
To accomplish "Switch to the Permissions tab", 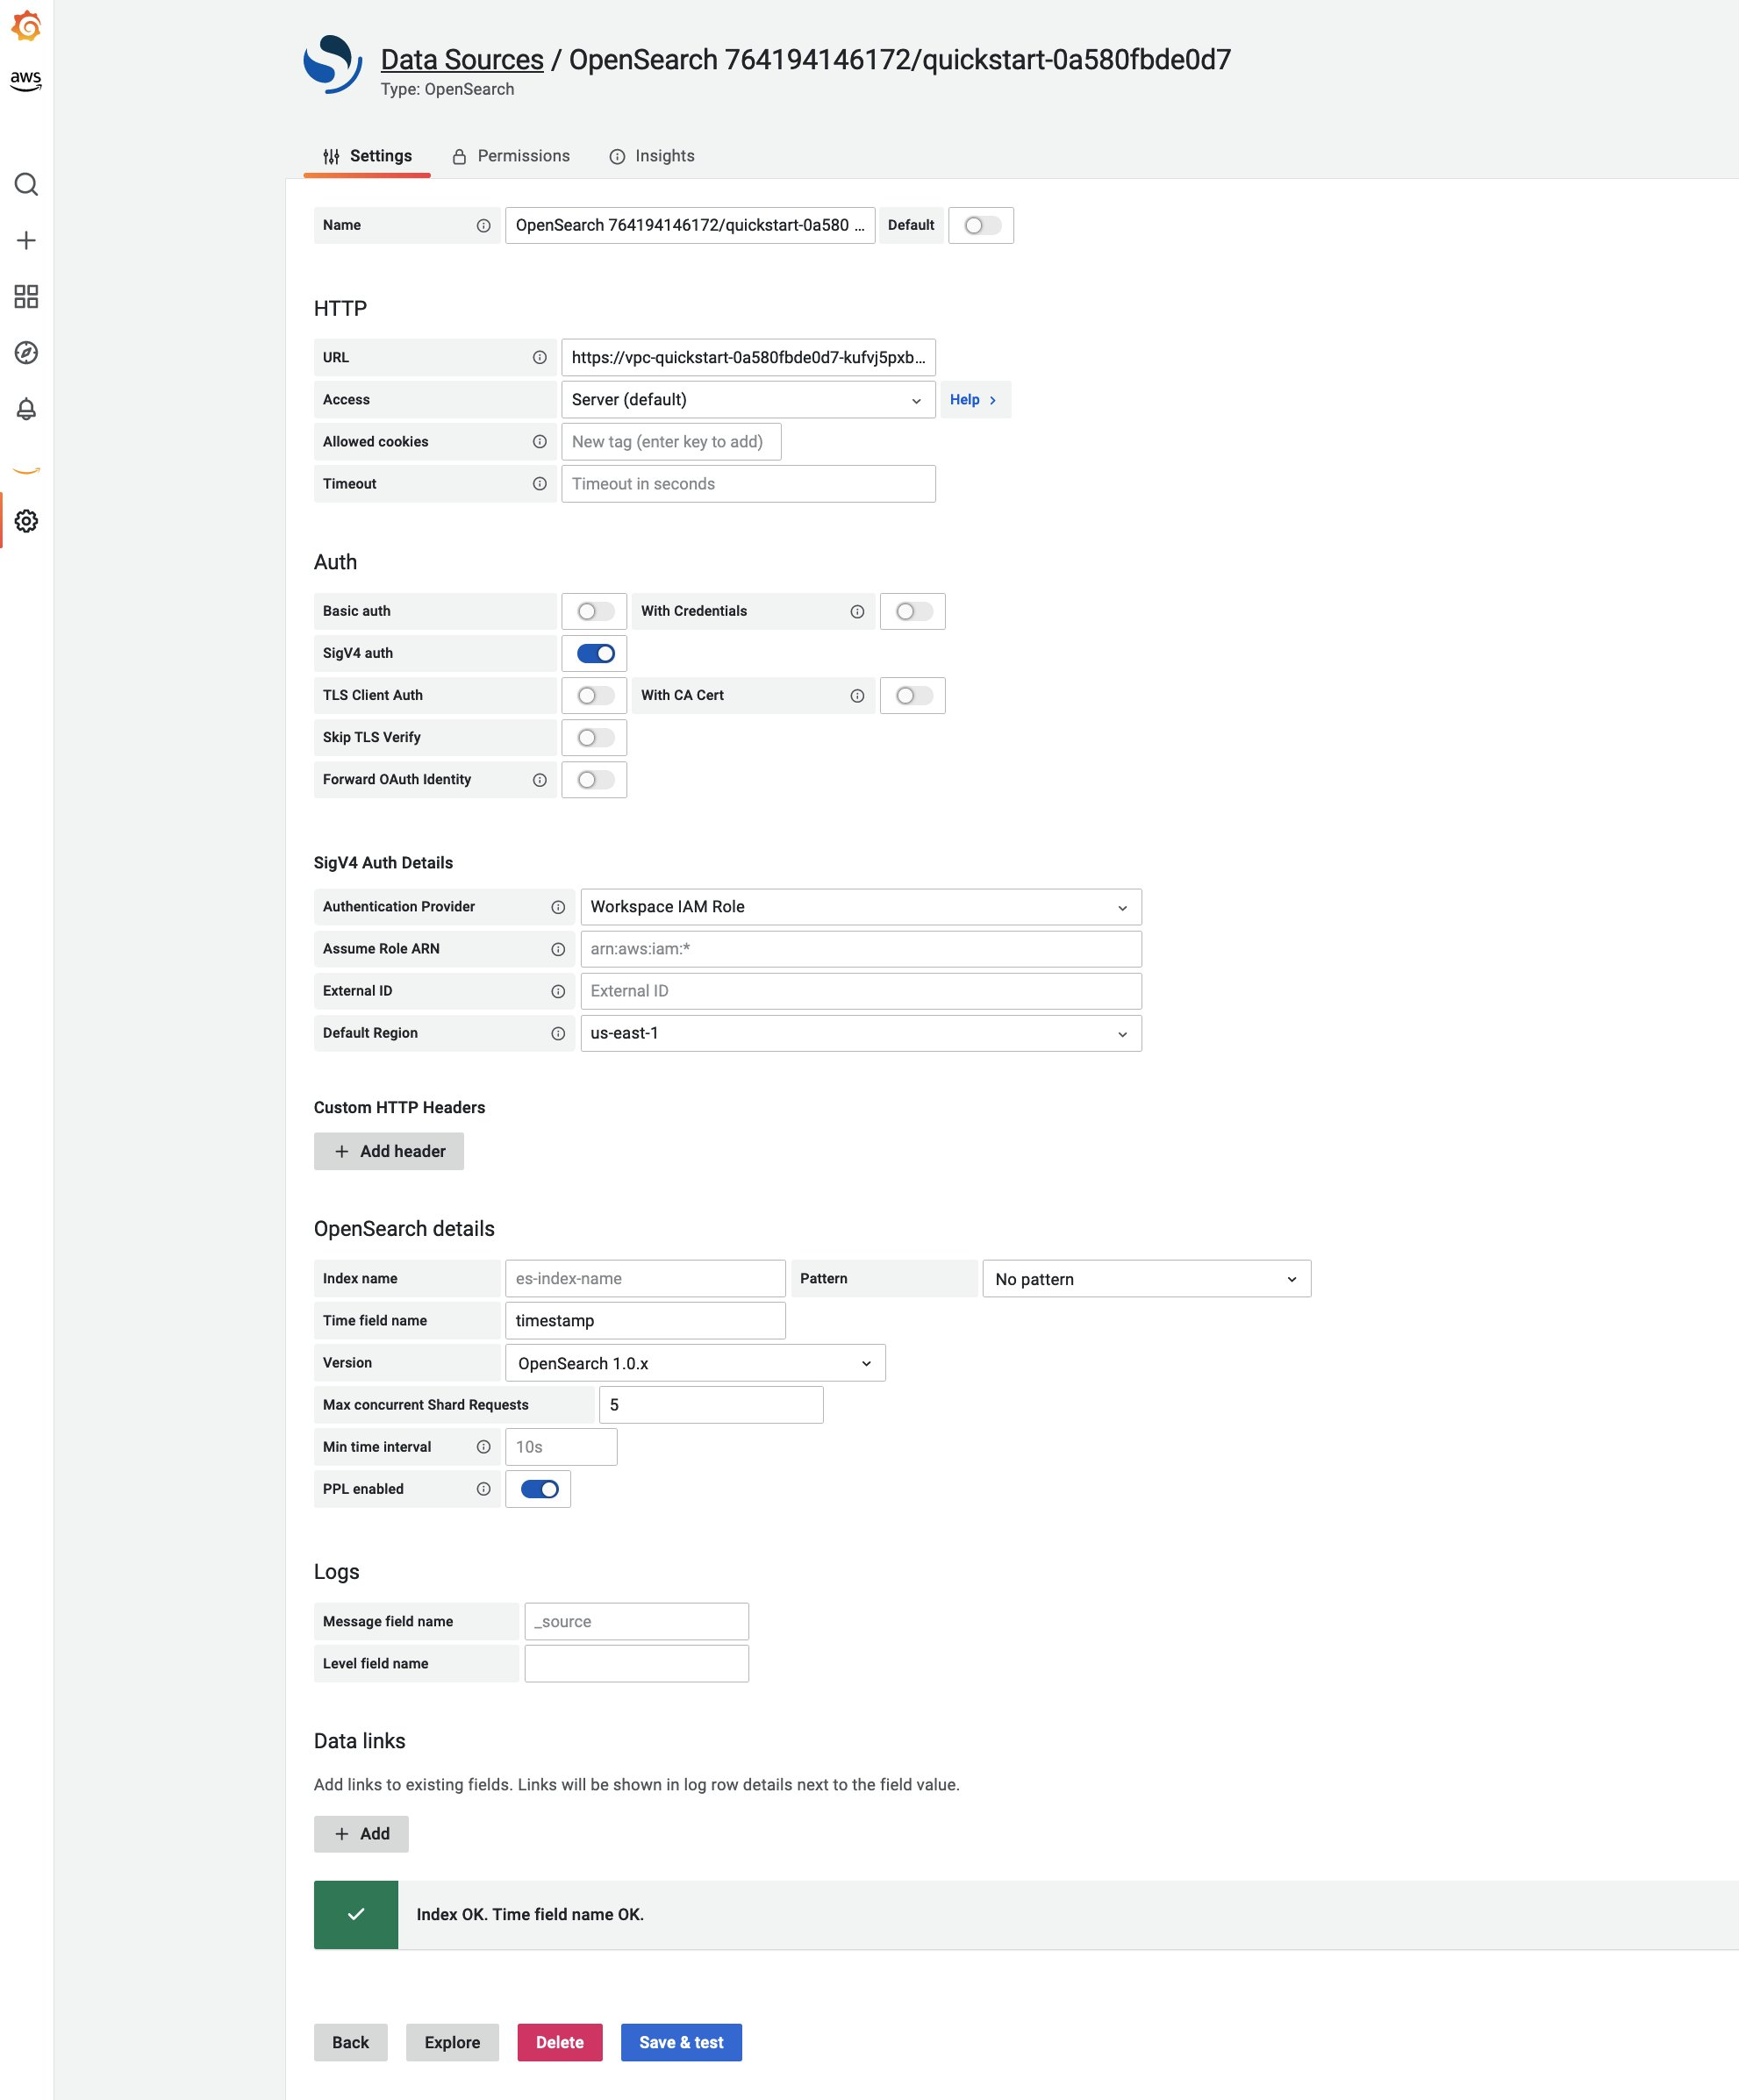I will (x=511, y=156).
